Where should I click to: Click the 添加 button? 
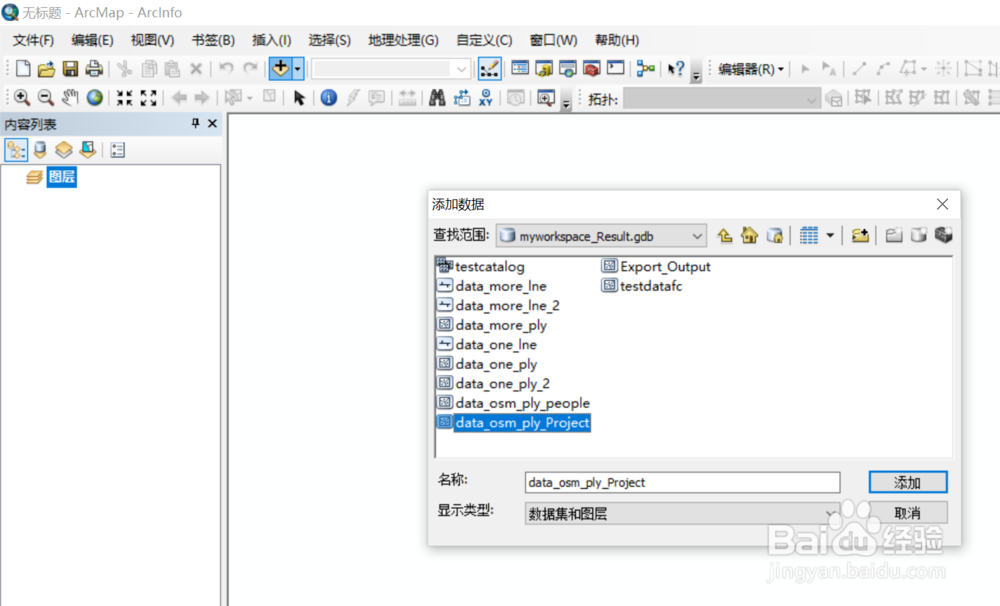pyautogui.click(x=908, y=482)
